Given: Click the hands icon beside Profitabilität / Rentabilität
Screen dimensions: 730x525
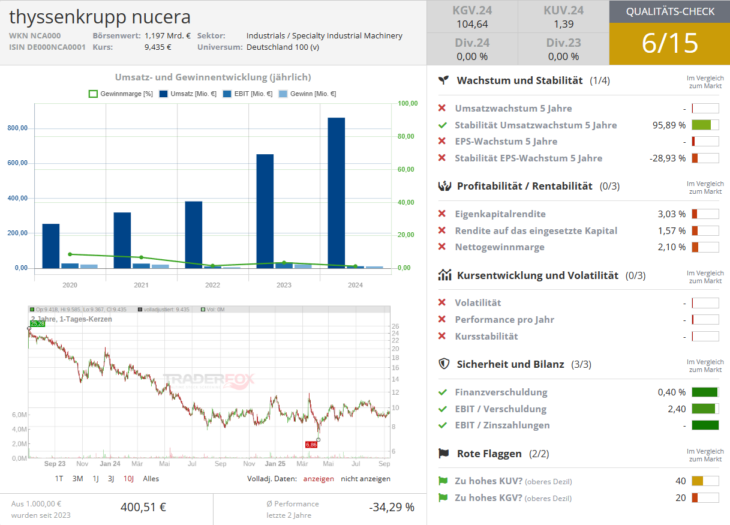Looking at the screenshot, I should tap(445, 186).
